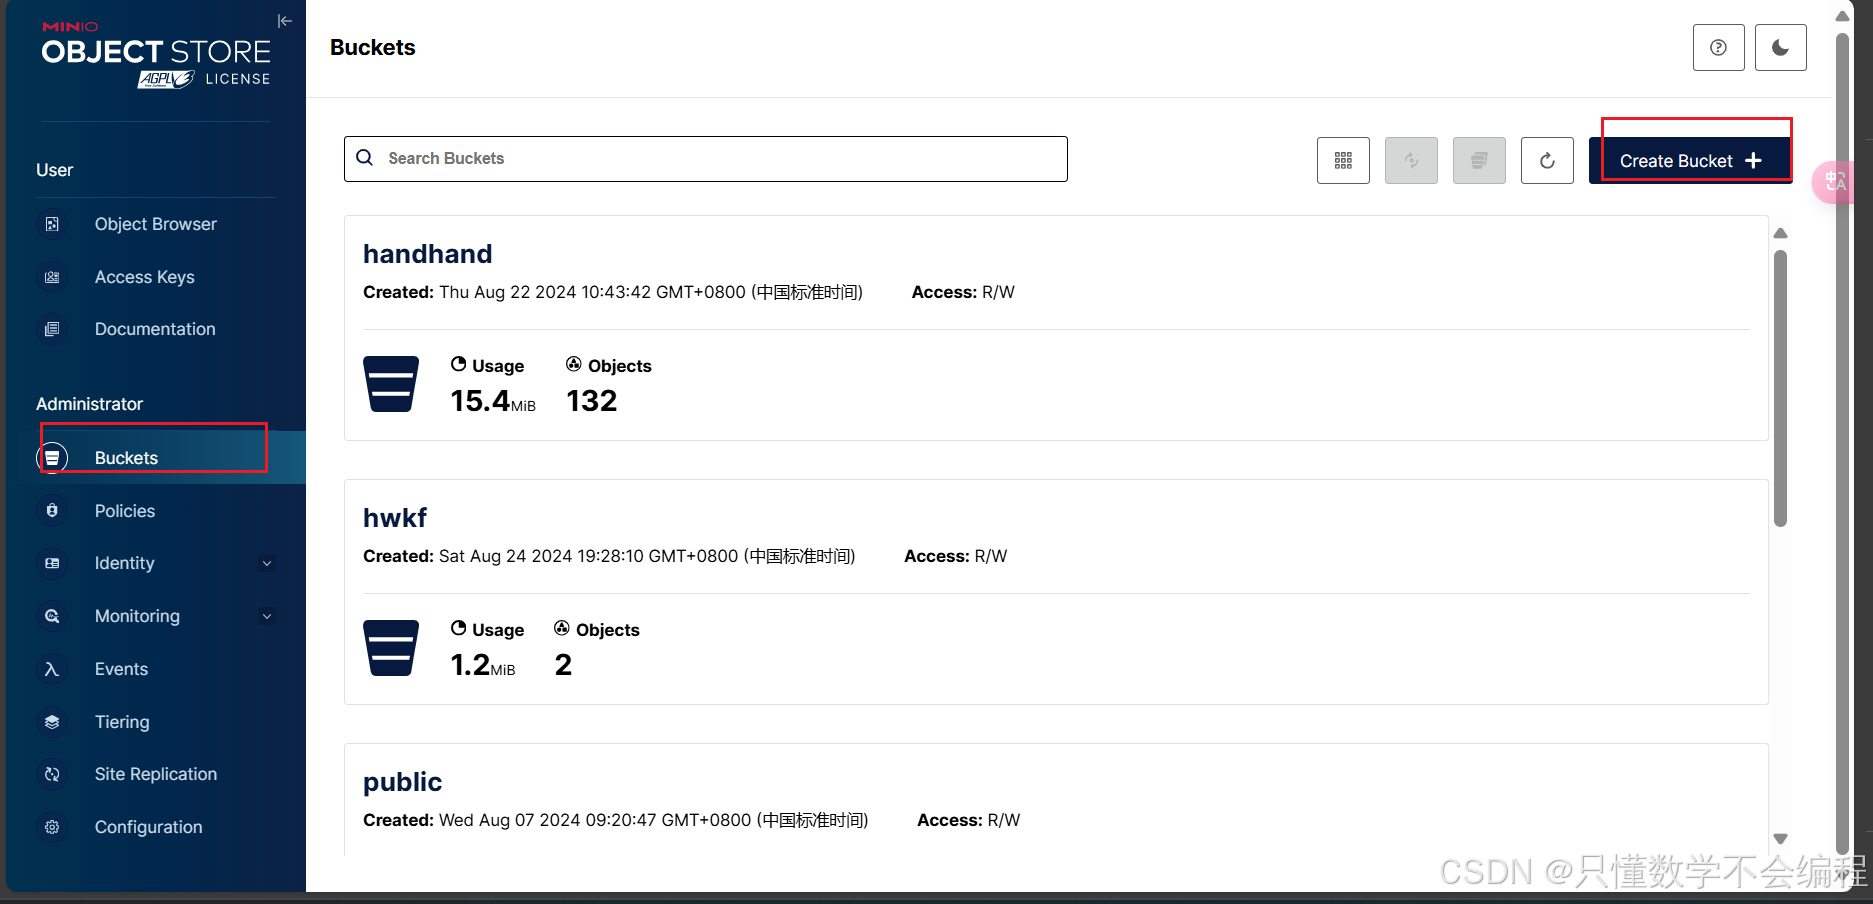The image size is (1873, 904).
Task: Click the bucket list scrollbar thumb
Action: (x=1780, y=388)
